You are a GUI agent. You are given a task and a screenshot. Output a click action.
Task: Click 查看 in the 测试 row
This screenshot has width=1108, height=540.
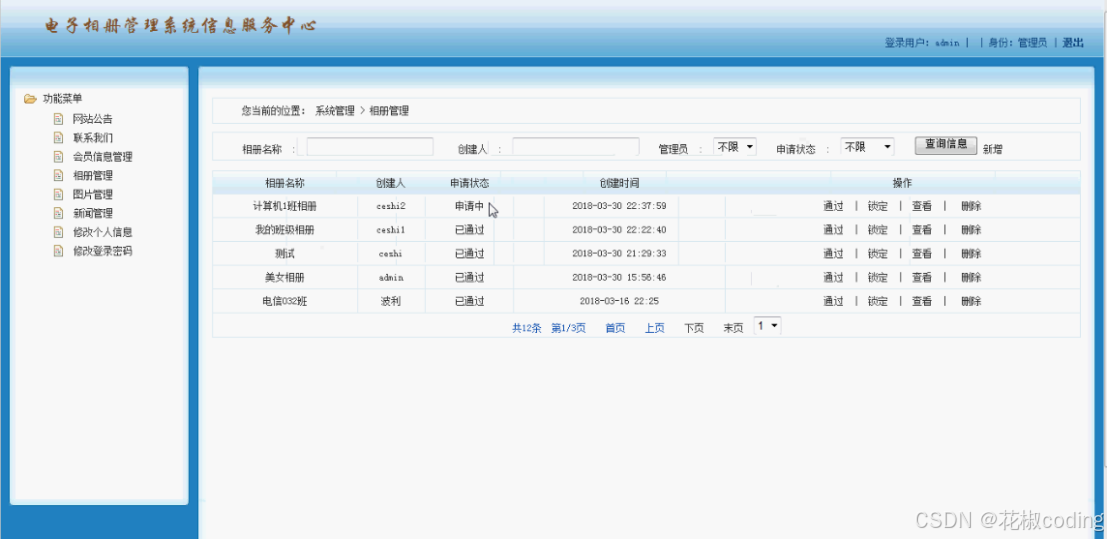click(921, 254)
